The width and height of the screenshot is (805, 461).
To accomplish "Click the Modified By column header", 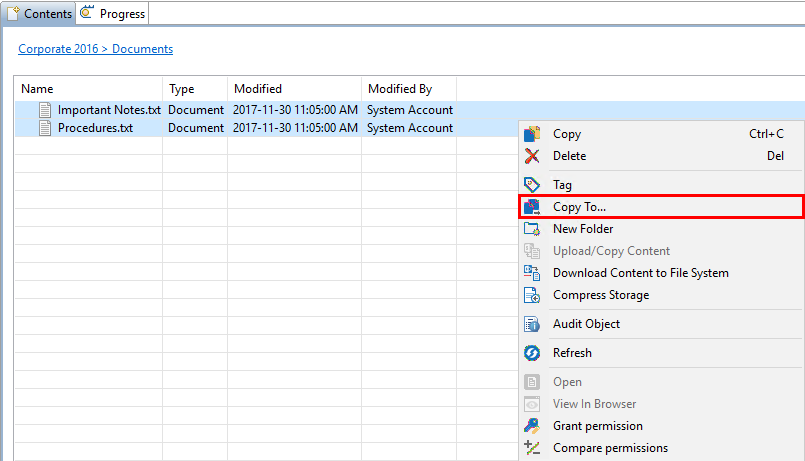I will click(x=400, y=89).
